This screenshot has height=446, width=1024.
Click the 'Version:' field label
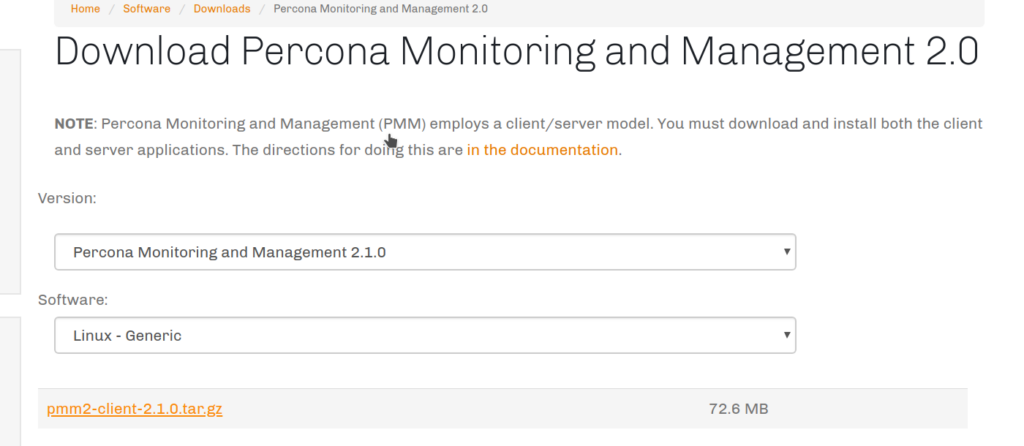tap(67, 199)
